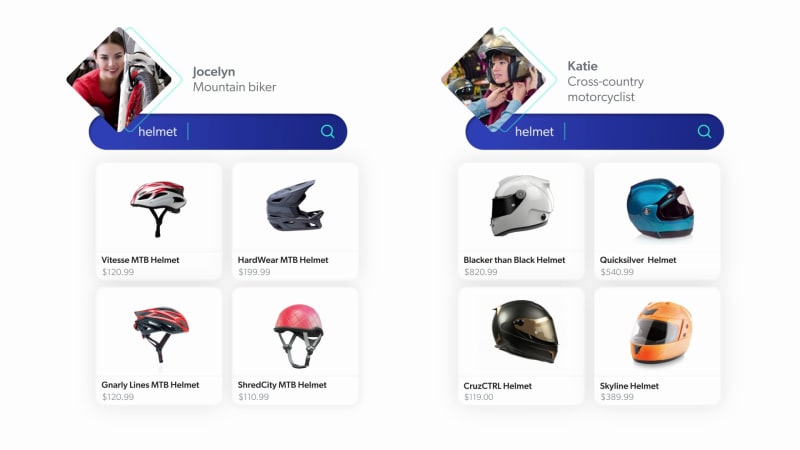Click search icon in Jocelyn's helmet search bar
This screenshot has width=800, height=450.
click(x=328, y=132)
